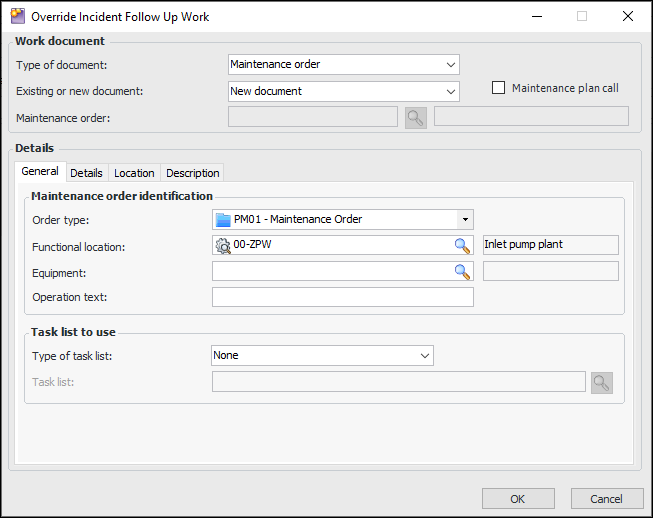Click the functional location gear icon

(223, 245)
